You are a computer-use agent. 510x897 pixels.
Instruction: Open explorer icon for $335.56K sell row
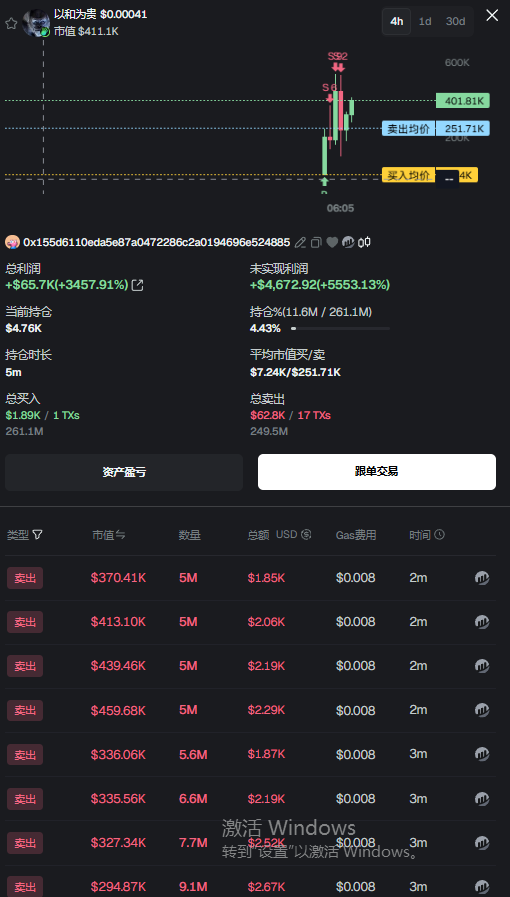tap(482, 799)
